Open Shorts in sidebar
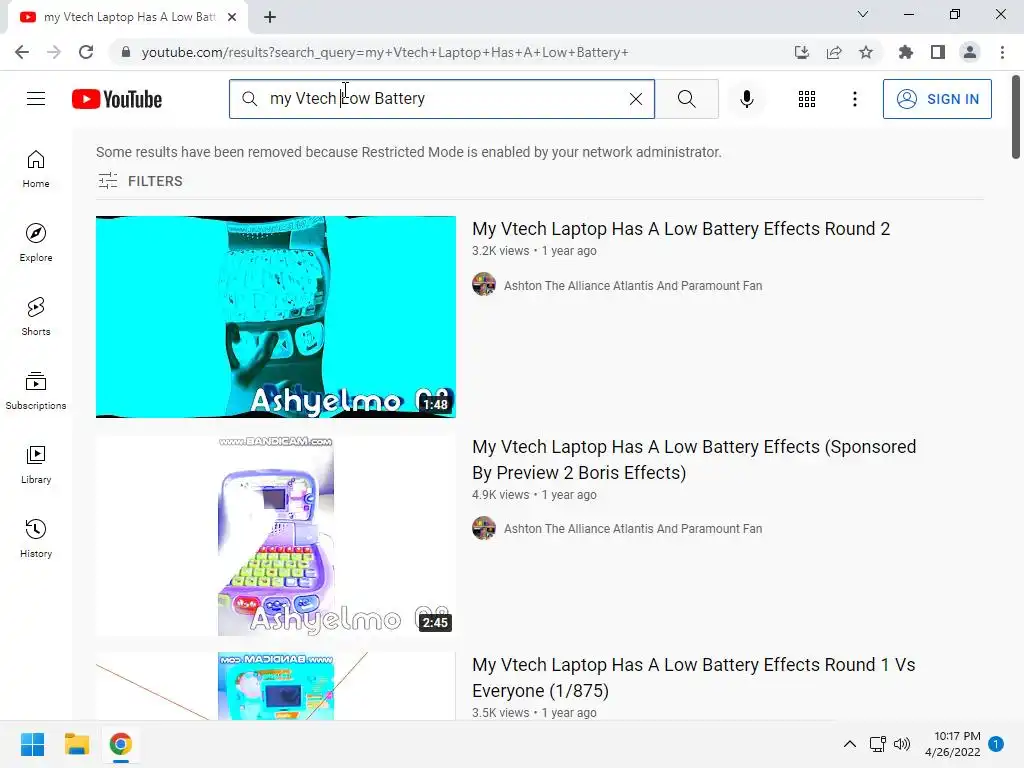1024x768 pixels. point(36,317)
